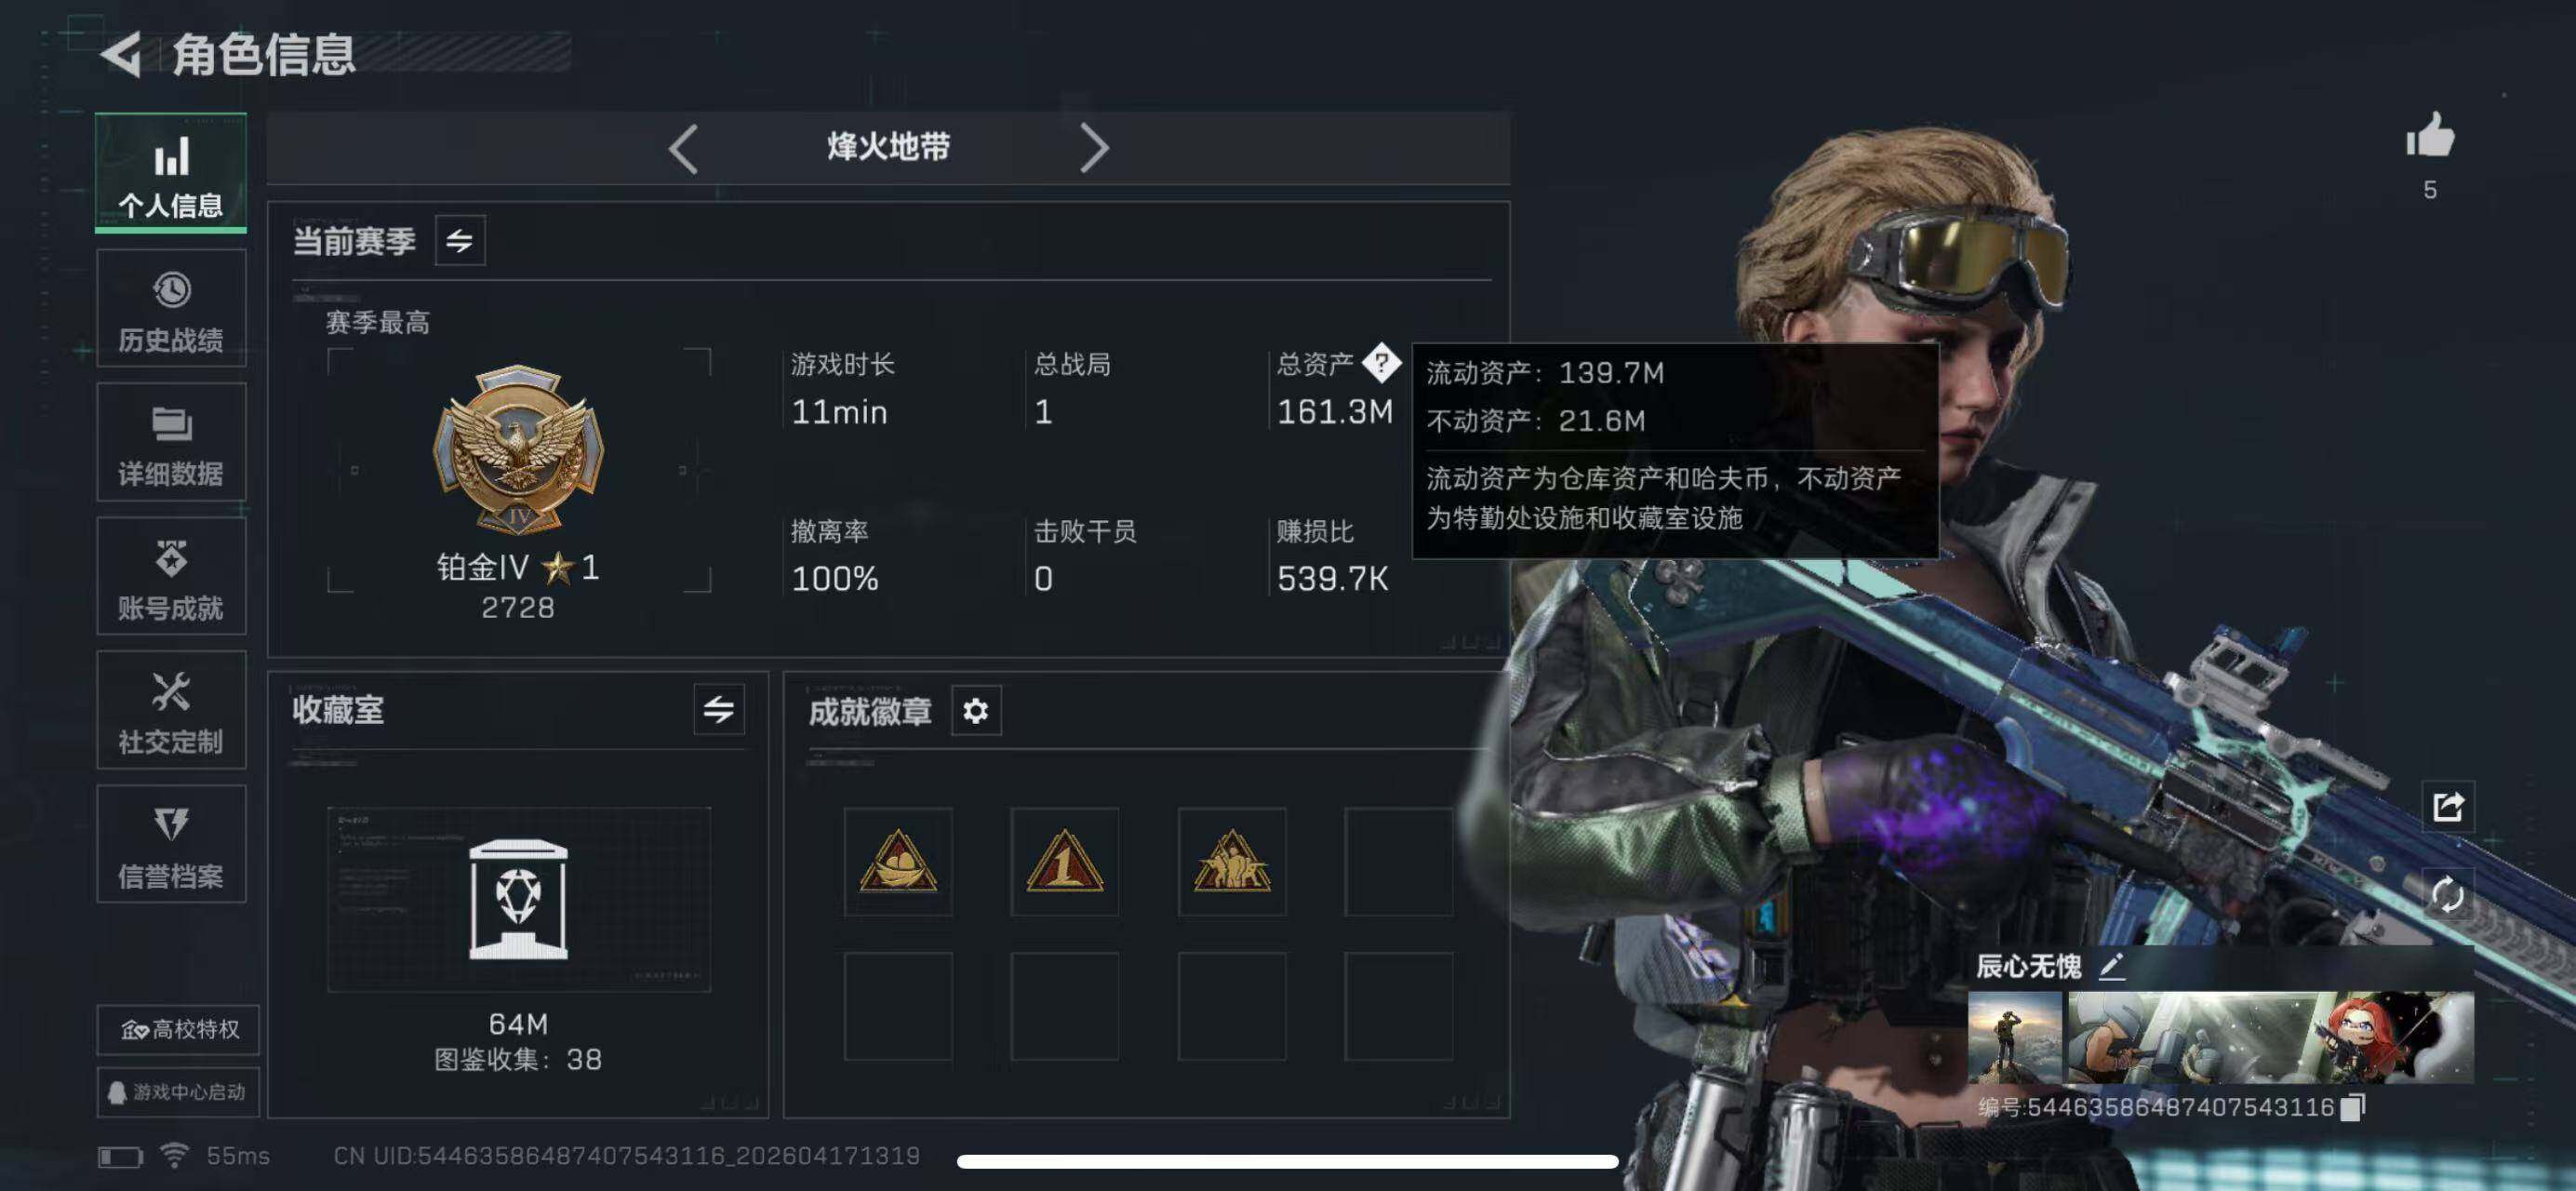Open the 历史战绩 tab
Image resolution: width=2576 pixels, height=1191 pixels.
(x=171, y=309)
